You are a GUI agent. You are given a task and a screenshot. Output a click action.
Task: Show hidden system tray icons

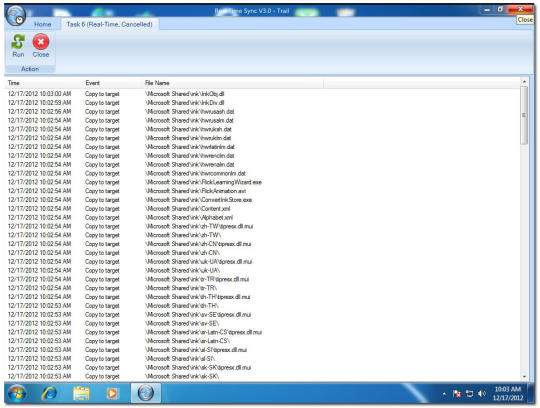[x=444, y=394]
